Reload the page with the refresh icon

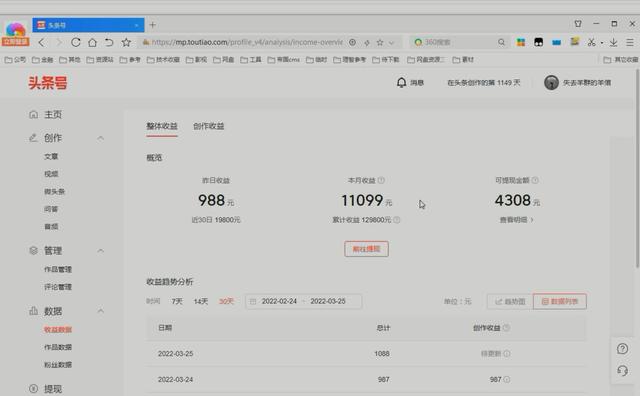76,42
